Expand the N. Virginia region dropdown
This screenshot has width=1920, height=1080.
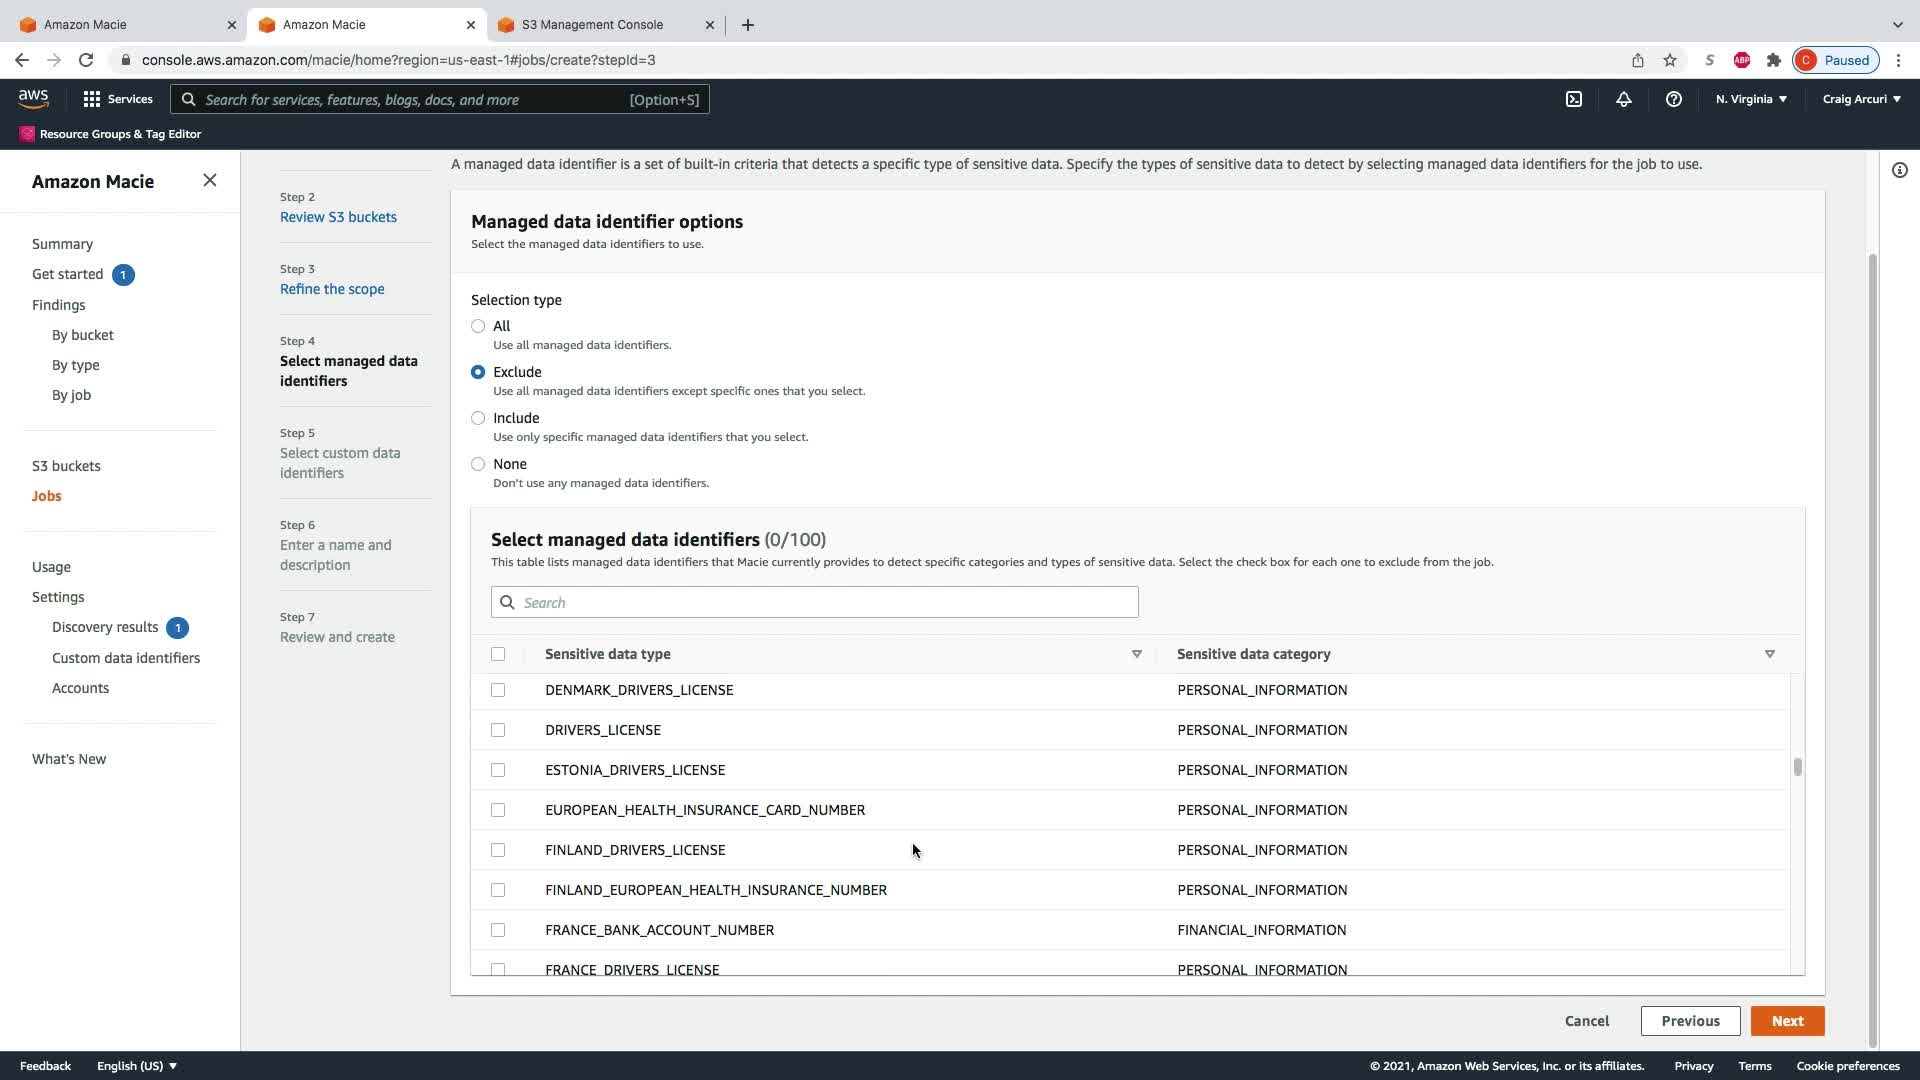point(1751,99)
